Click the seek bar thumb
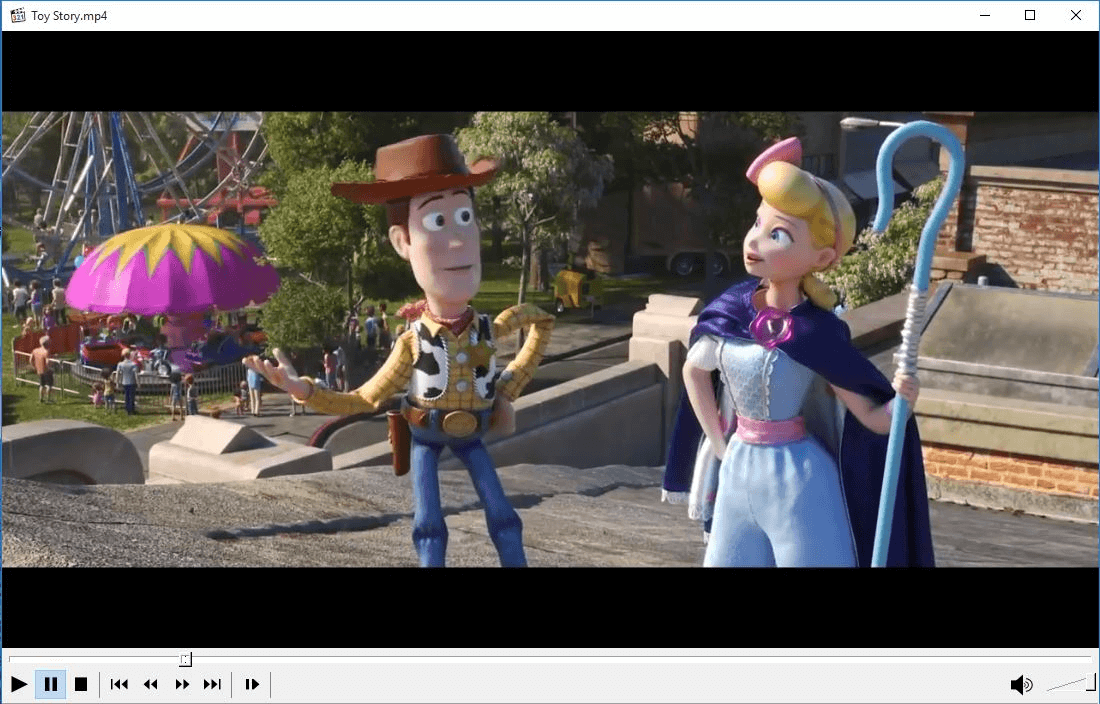Screen dimensions: 1100x704 (x=185, y=659)
